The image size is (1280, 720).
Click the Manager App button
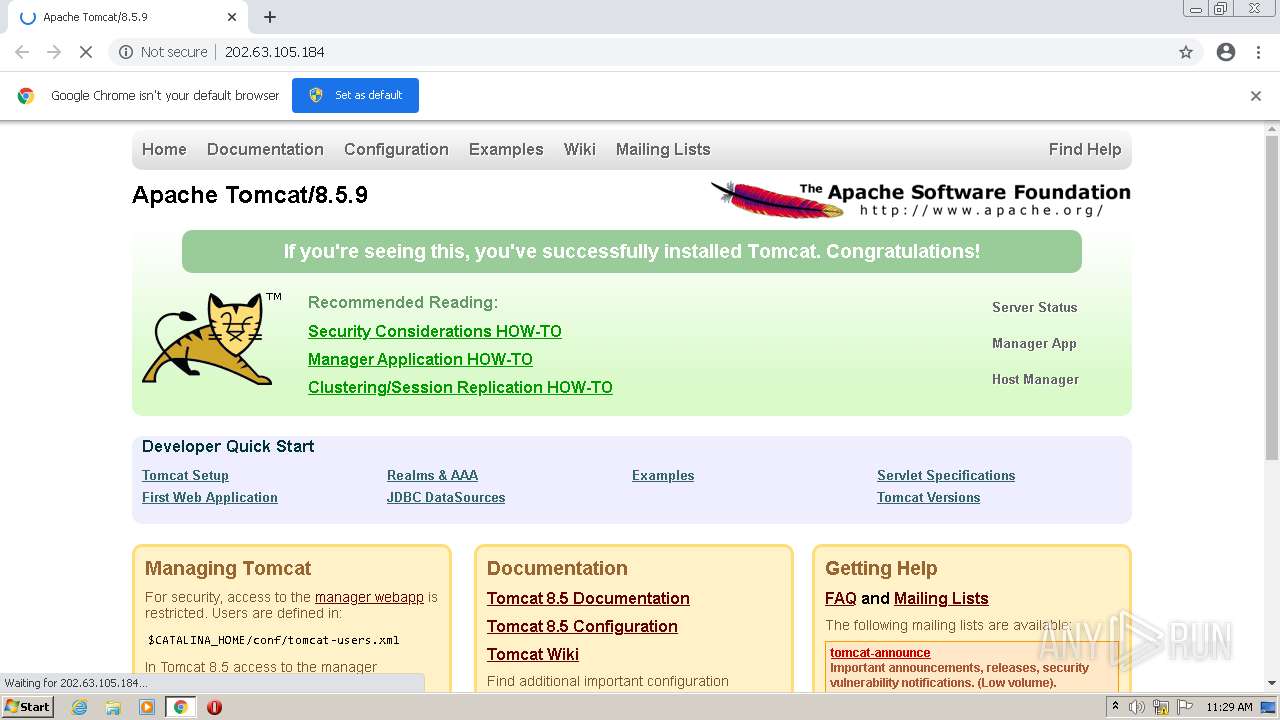click(1035, 343)
